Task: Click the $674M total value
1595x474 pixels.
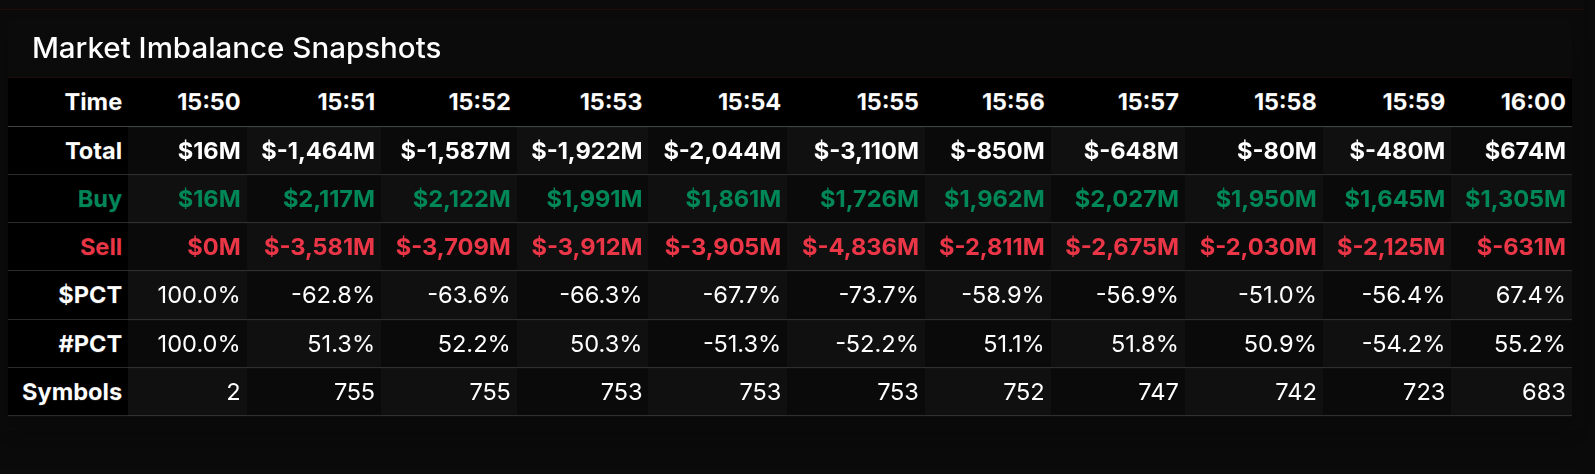Action: click(x=1525, y=151)
